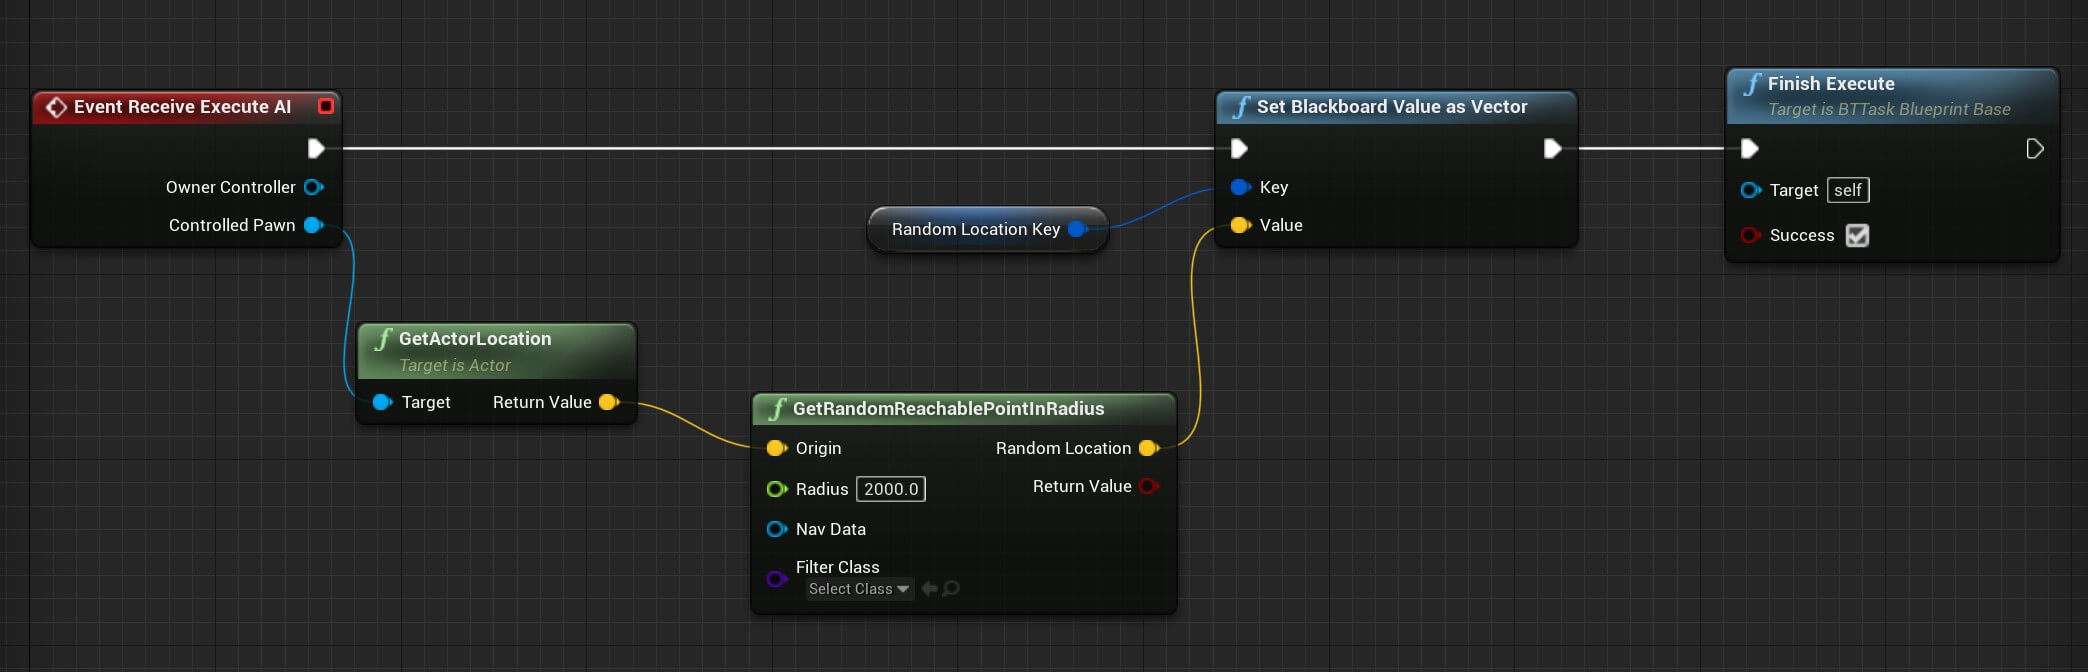The height and width of the screenshot is (672, 2088).
Task: Click the browse magnifier icon under Filter Class
Action: (x=951, y=589)
